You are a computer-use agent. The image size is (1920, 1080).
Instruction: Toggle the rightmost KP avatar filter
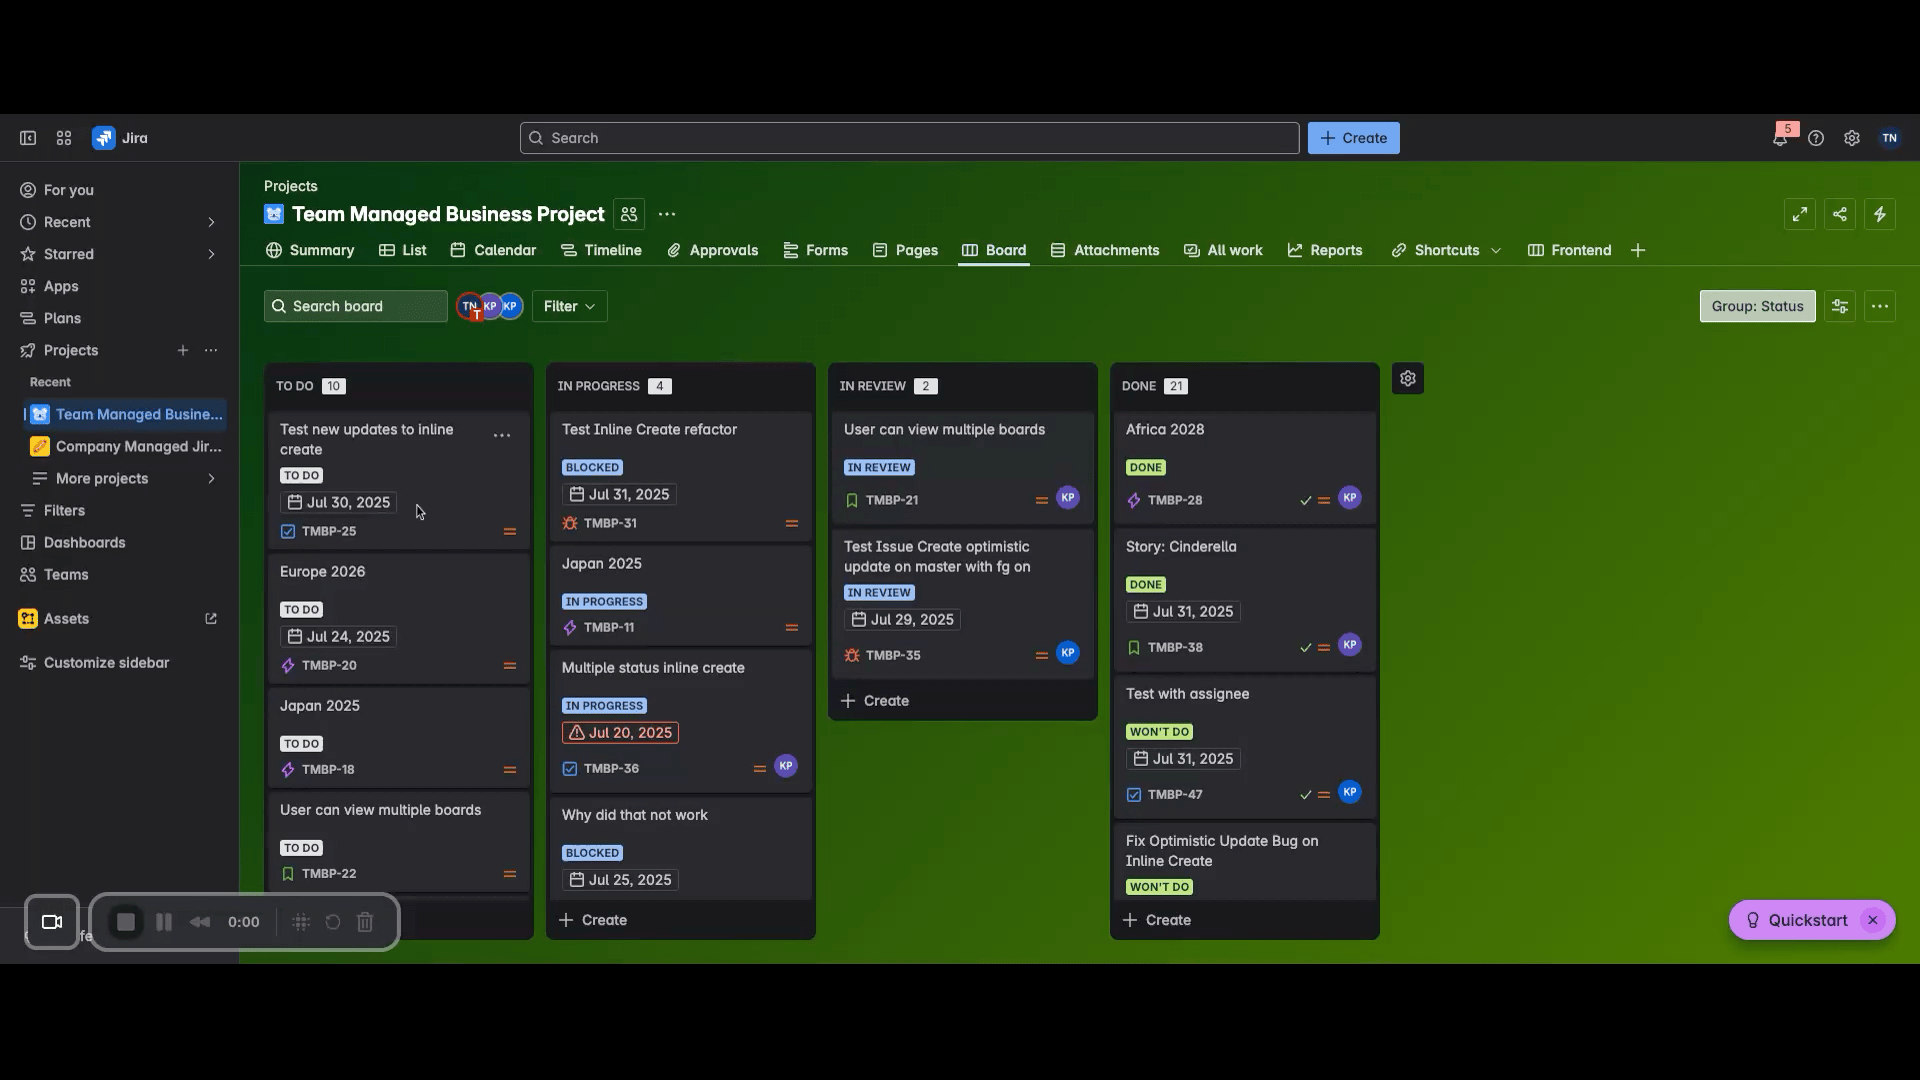coord(510,306)
